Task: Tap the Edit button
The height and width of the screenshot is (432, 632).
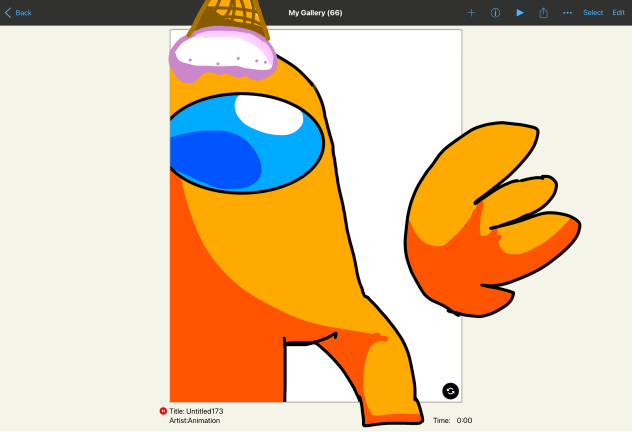Action: pos(618,13)
